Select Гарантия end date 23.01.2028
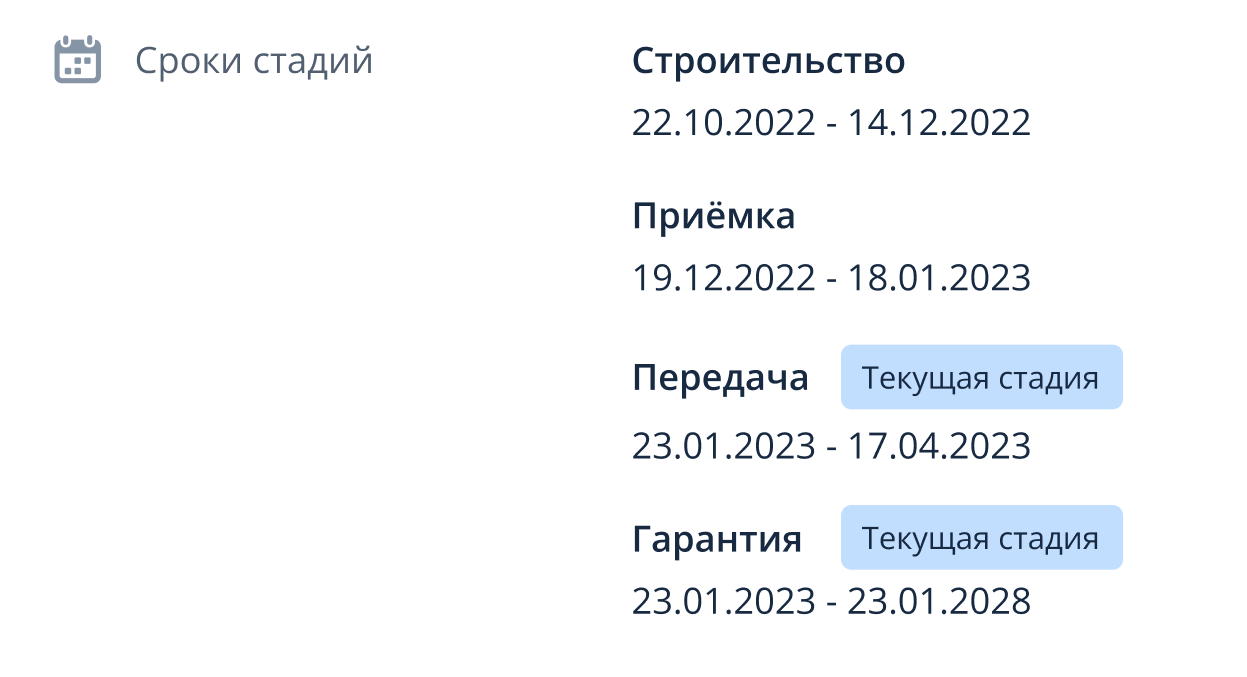The width and height of the screenshot is (1247, 677). point(939,602)
